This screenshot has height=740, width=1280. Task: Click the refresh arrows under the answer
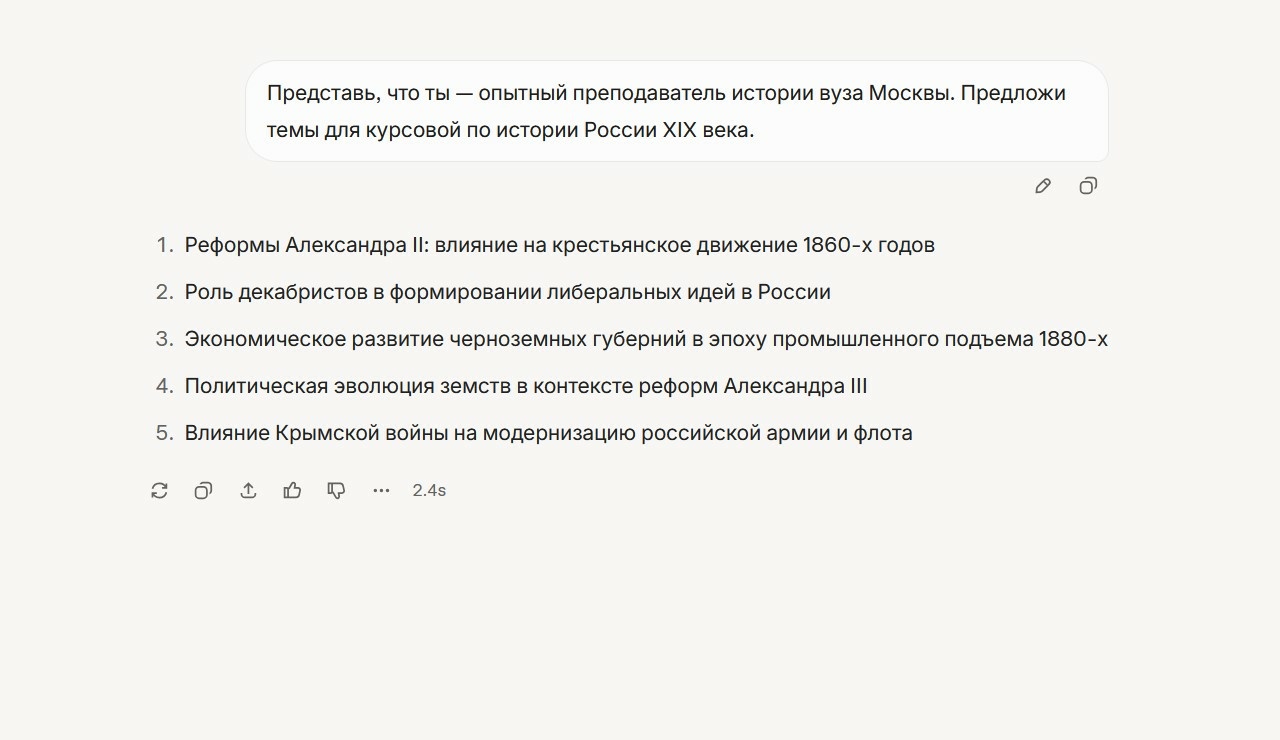pyautogui.click(x=159, y=490)
